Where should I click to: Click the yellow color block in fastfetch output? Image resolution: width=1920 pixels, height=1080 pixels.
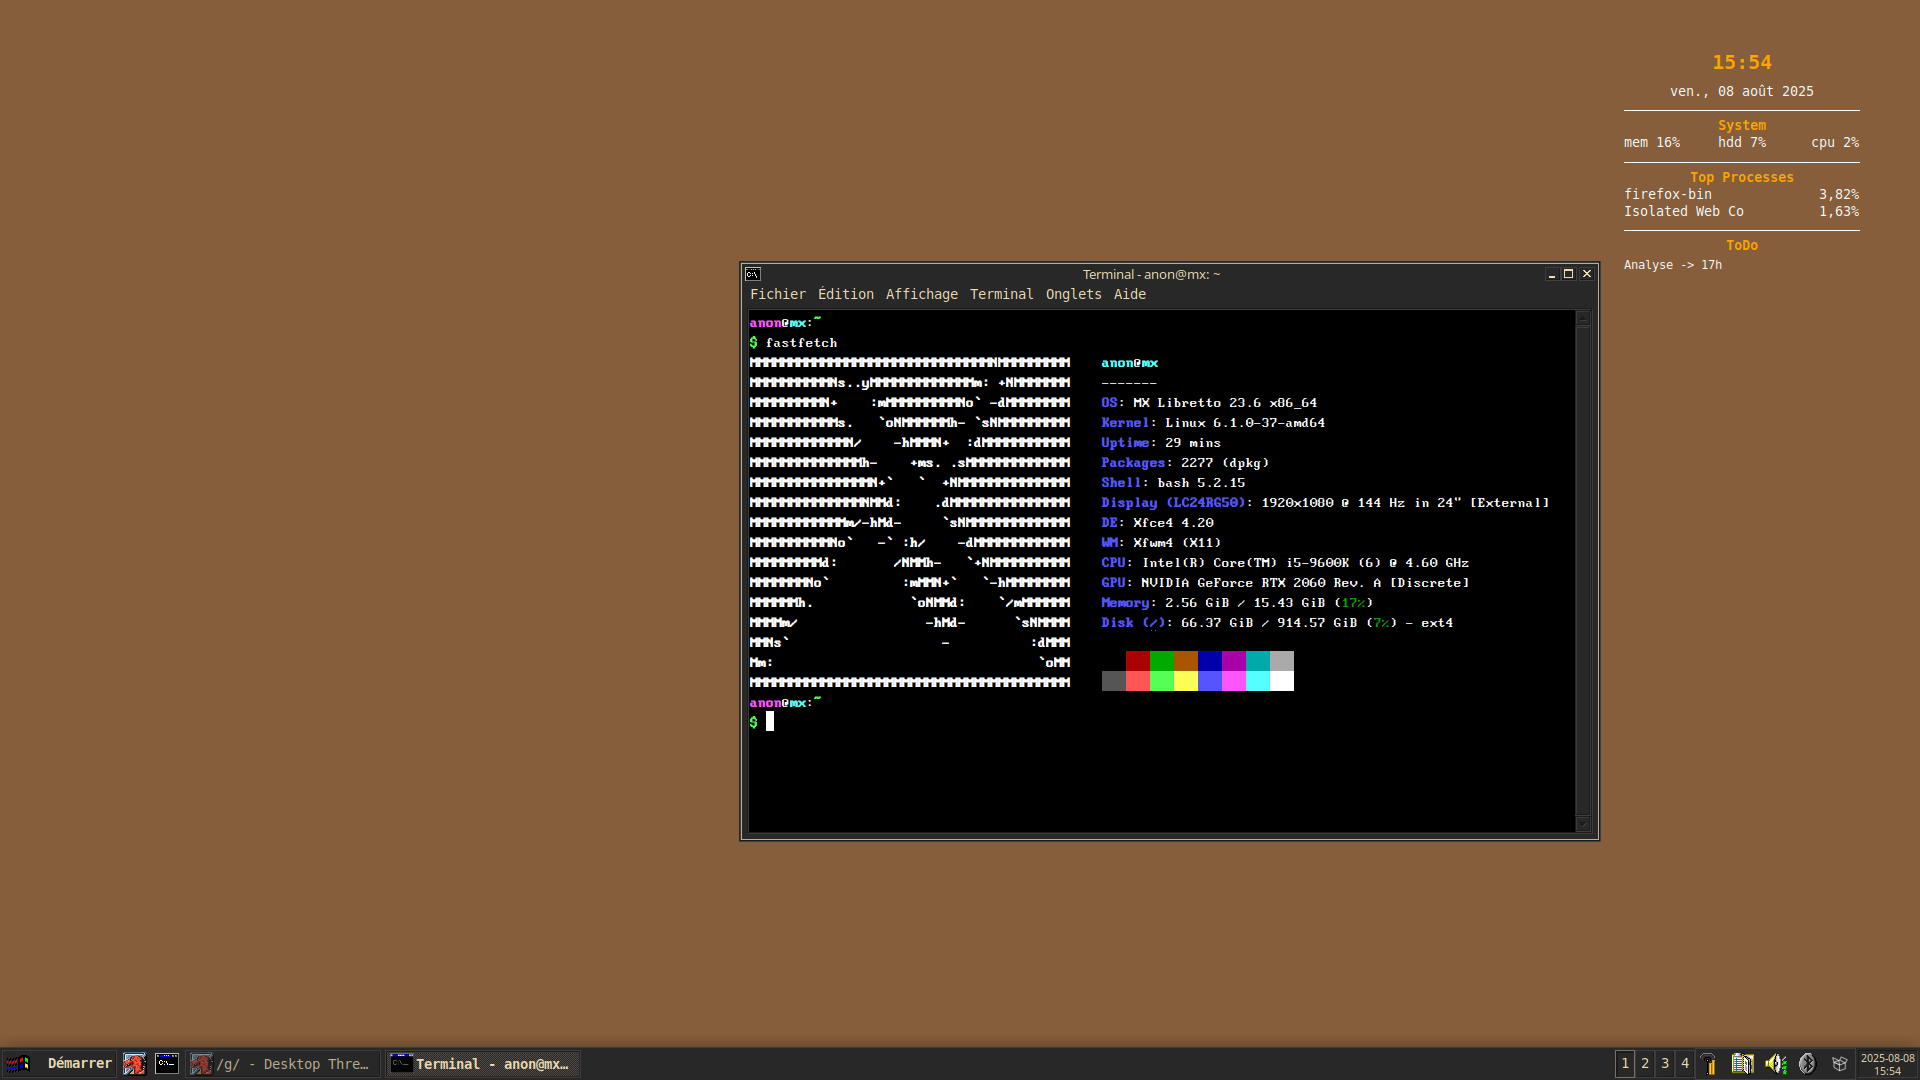[x=1186, y=681]
